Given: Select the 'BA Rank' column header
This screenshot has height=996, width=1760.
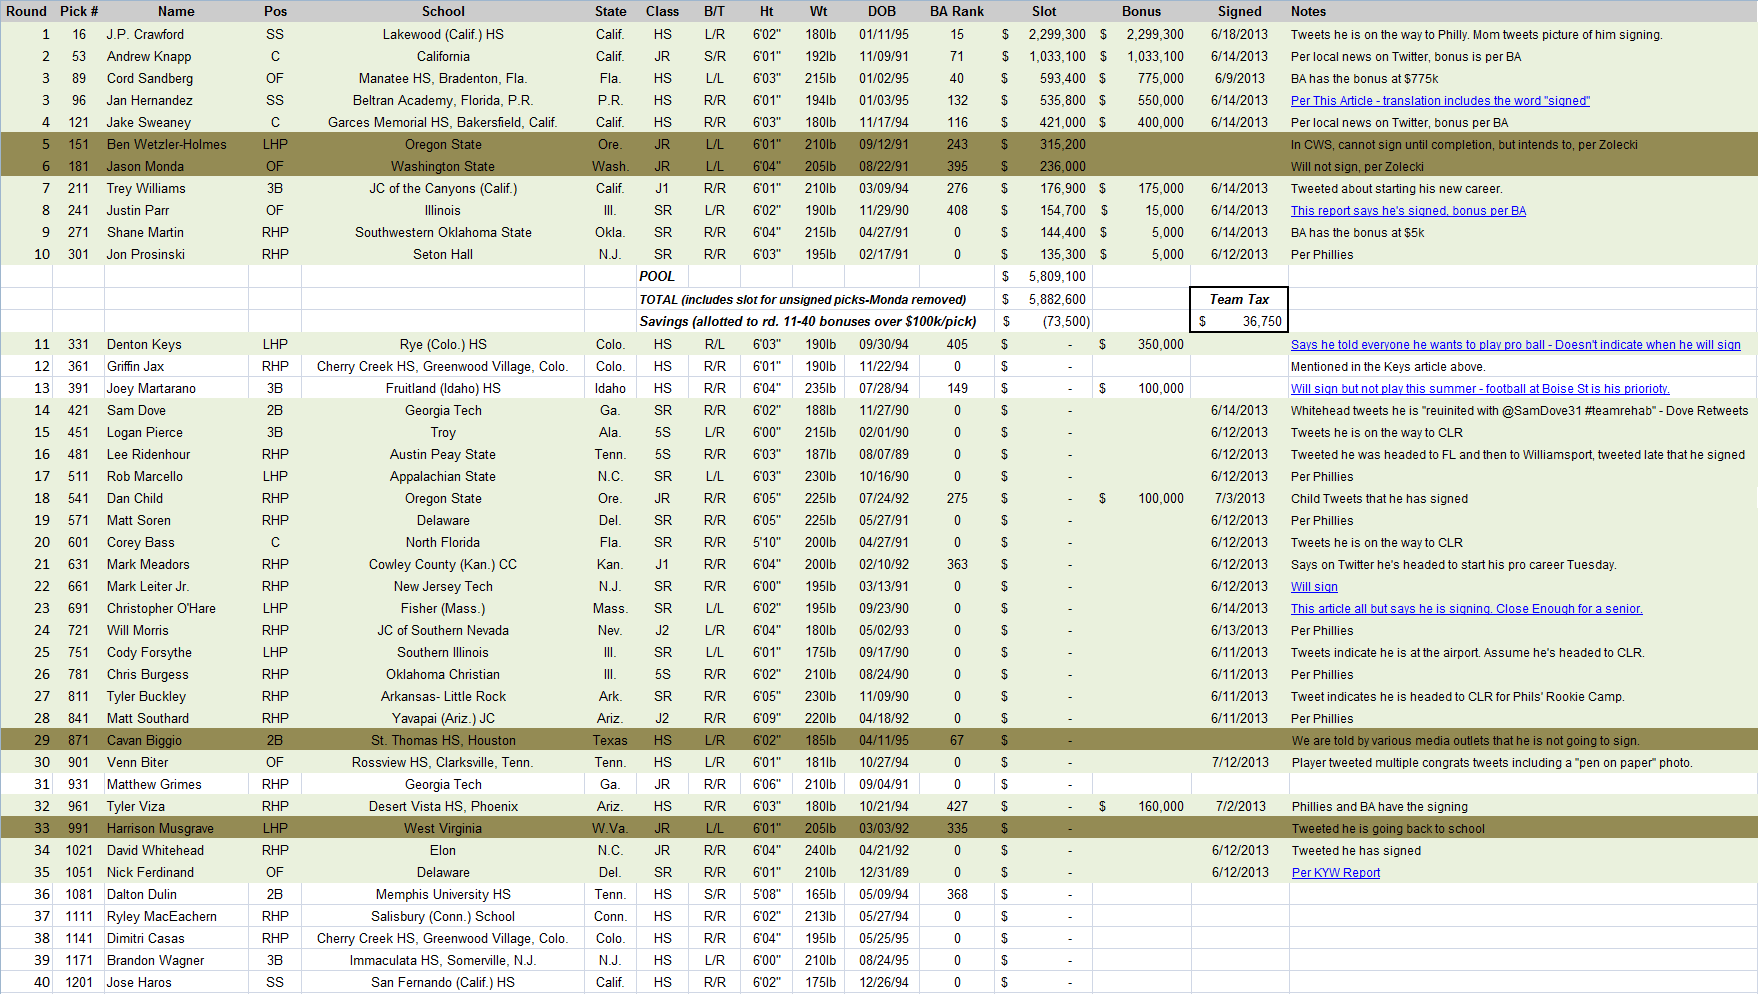Looking at the screenshot, I should (x=956, y=11).
